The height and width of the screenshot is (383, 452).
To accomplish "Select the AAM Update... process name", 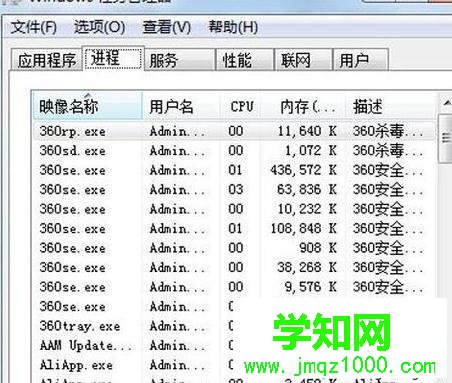I will (86, 345).
